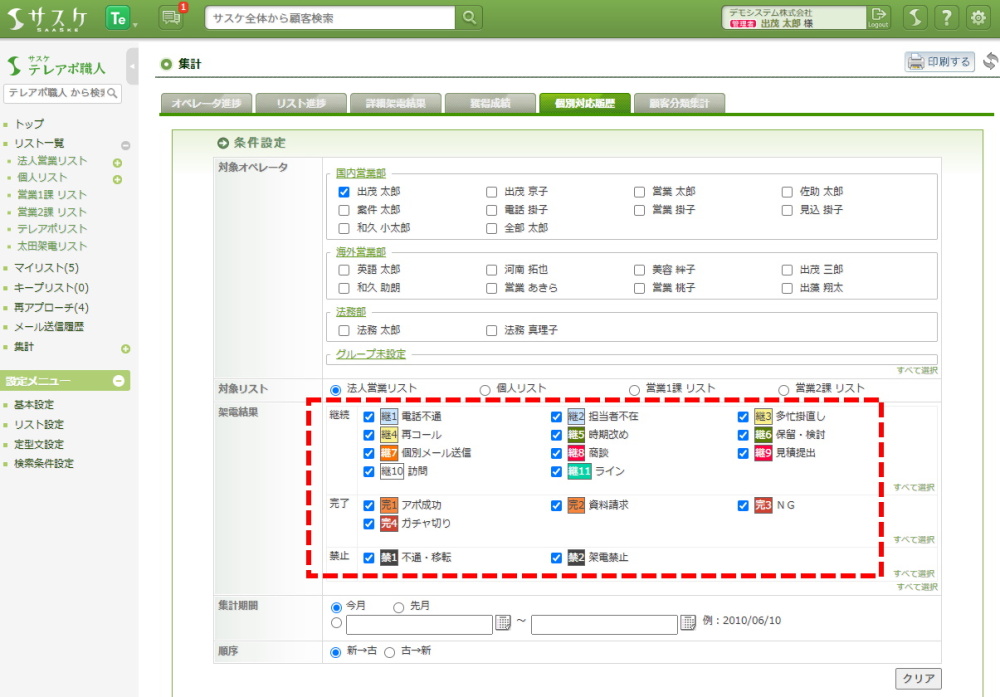Expand the 法人営業リスト plus icon

[x=117, y=162]
